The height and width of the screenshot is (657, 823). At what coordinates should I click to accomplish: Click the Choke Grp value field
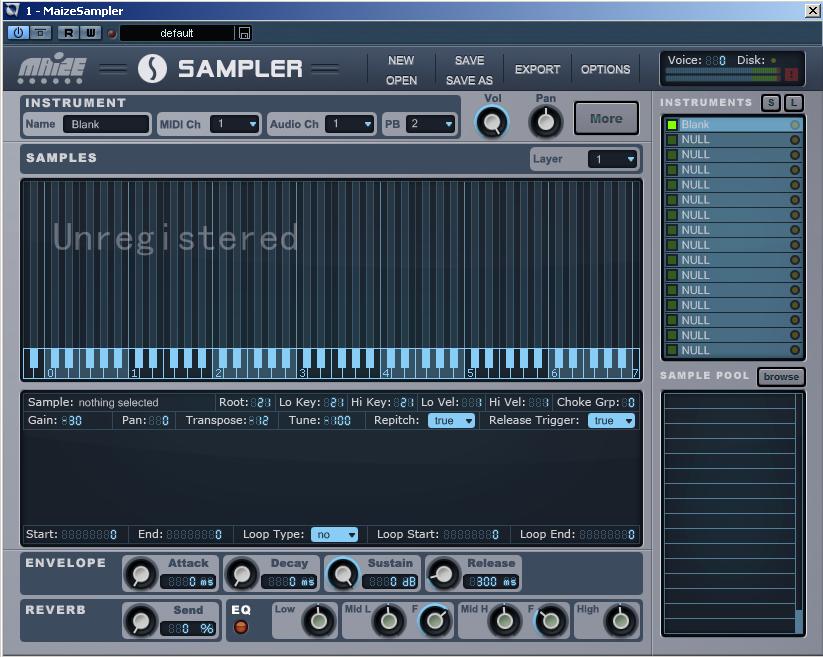pos(628,402)
